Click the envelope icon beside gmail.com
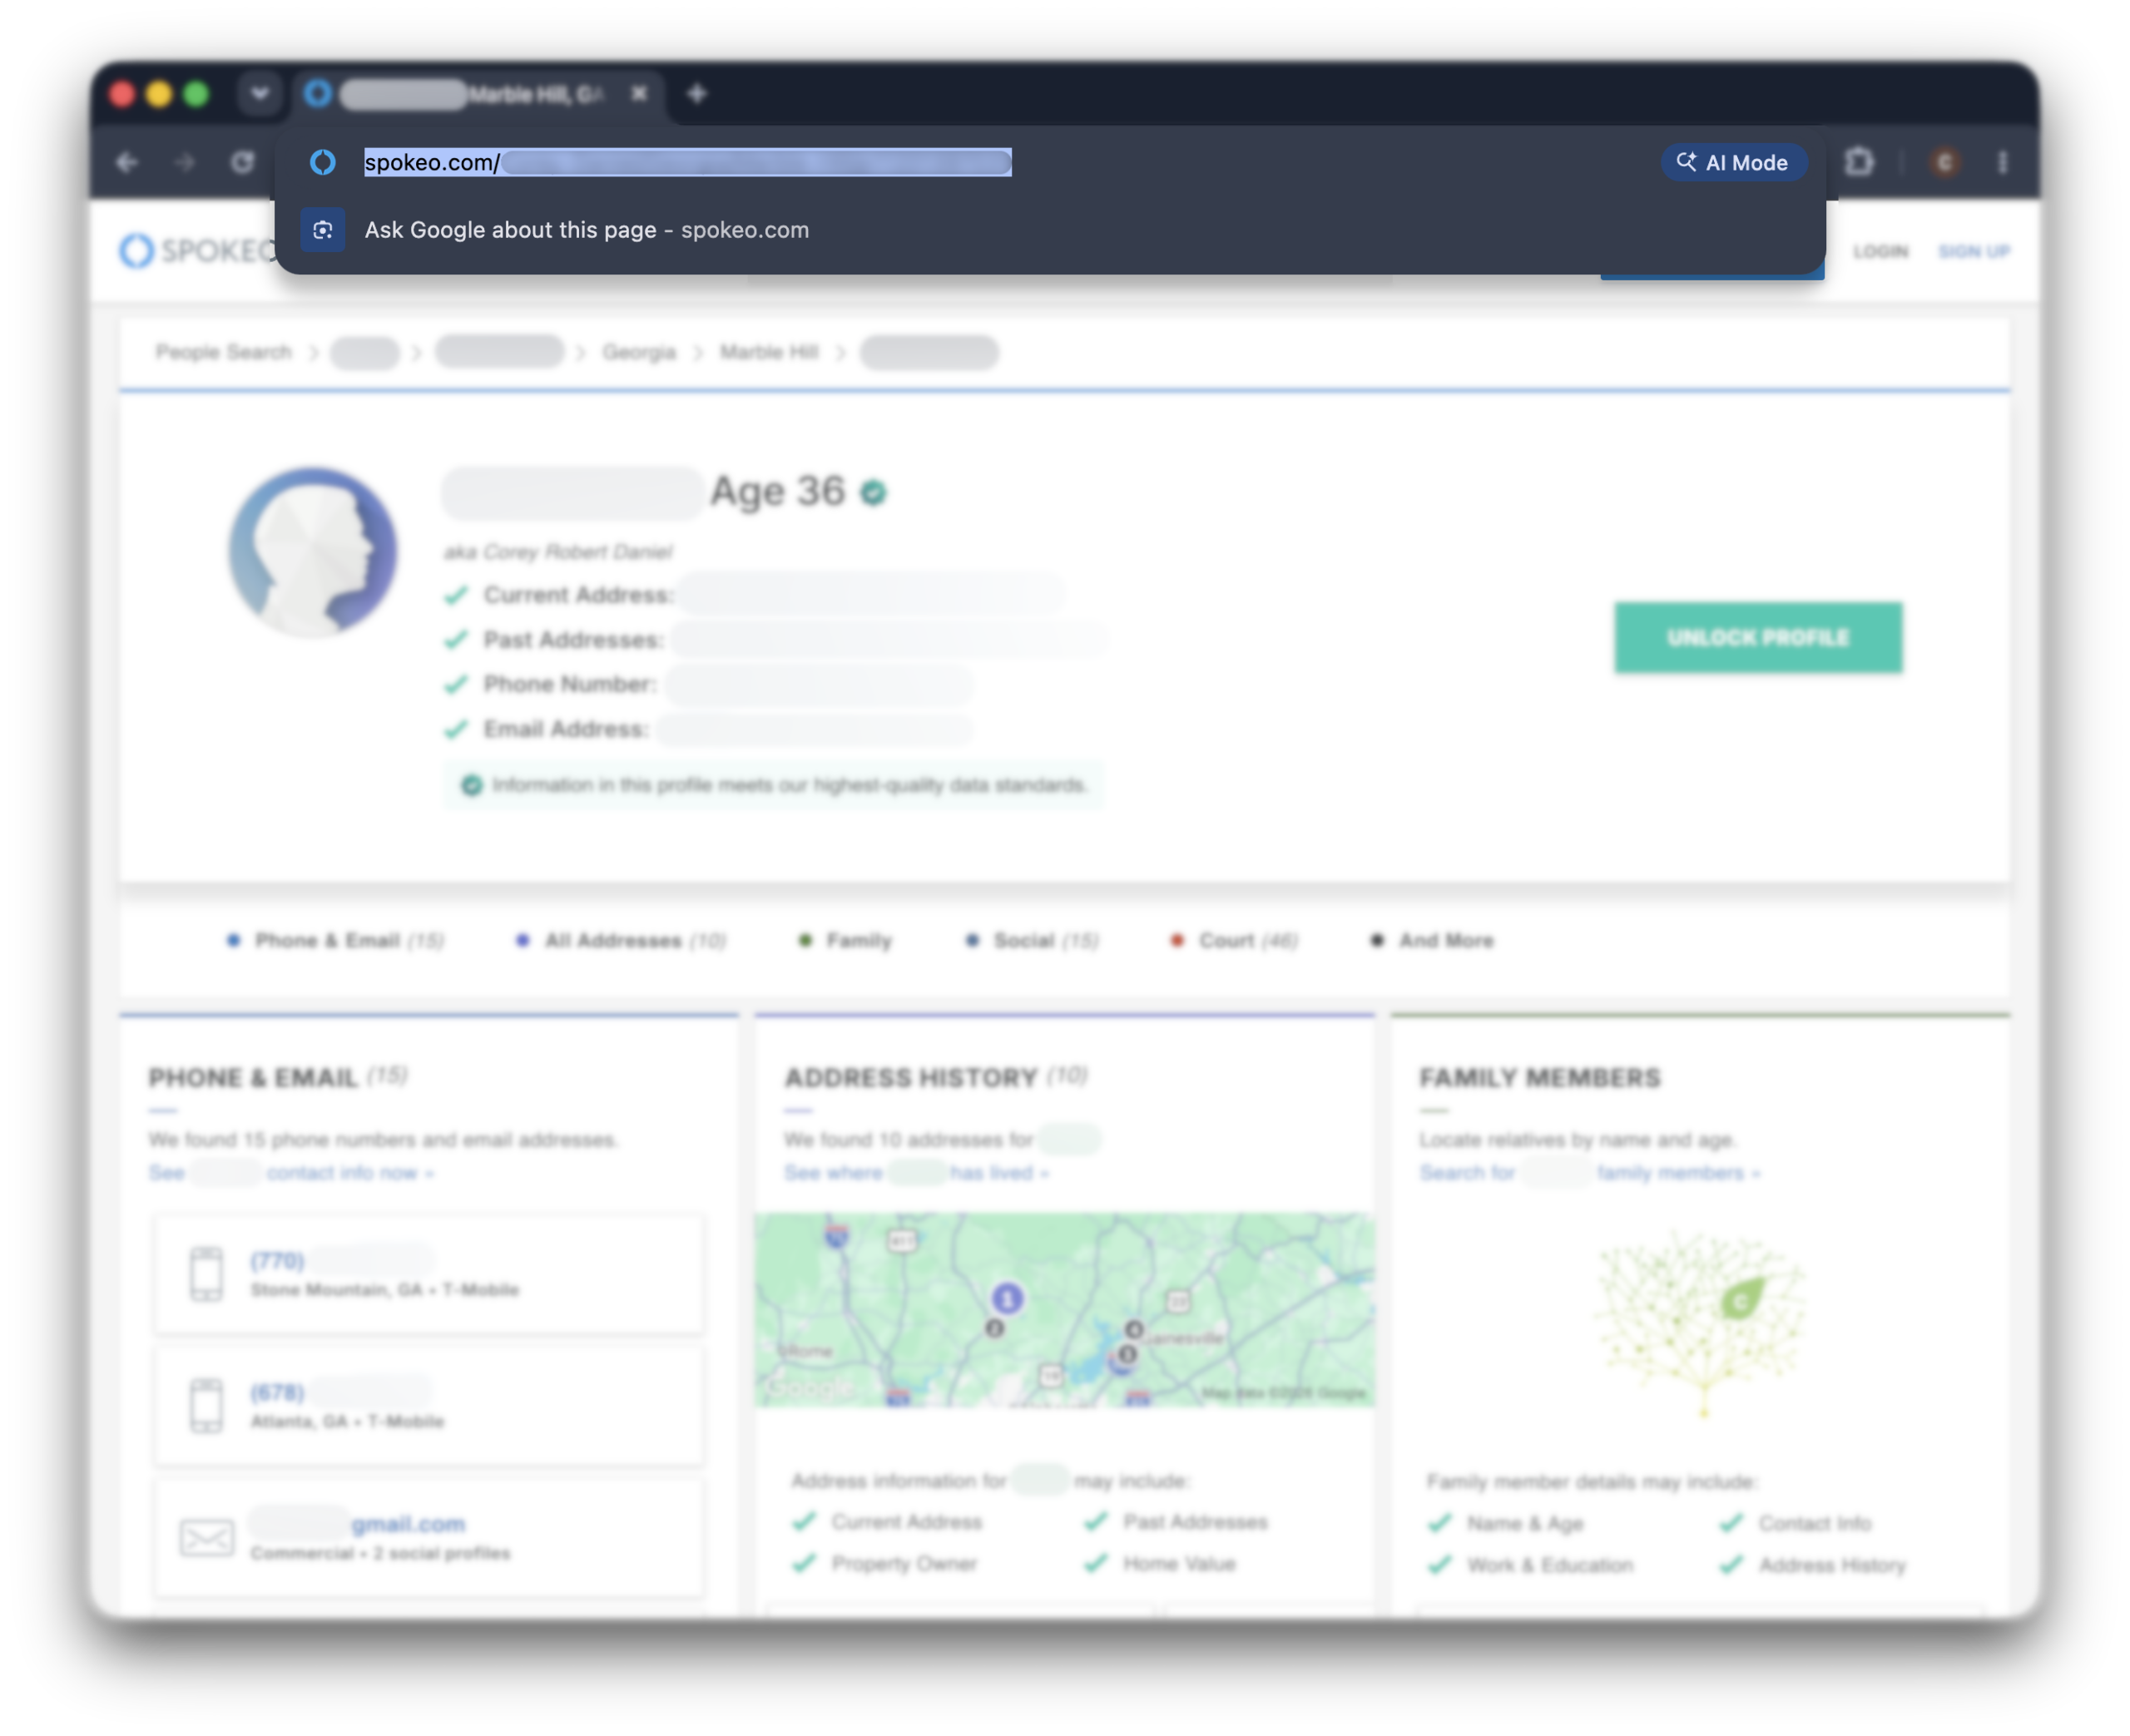Image resolution: width=2130 pixels, height=1736 pixels. pyautogui.click(x=207, y=1537)
